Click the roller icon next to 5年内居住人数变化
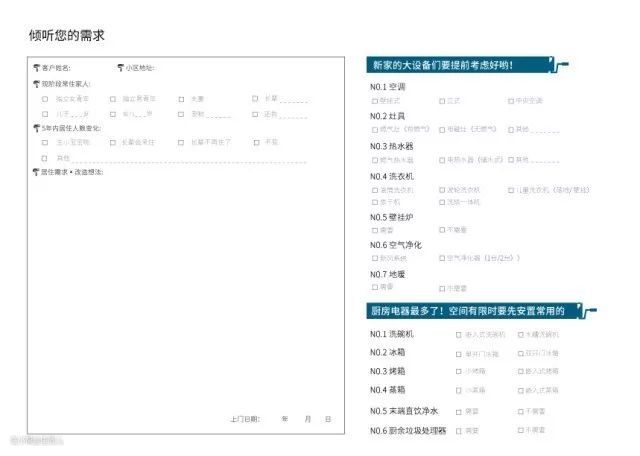The height and width of the screenshot is (456, 640). click(x=36, y=128)
